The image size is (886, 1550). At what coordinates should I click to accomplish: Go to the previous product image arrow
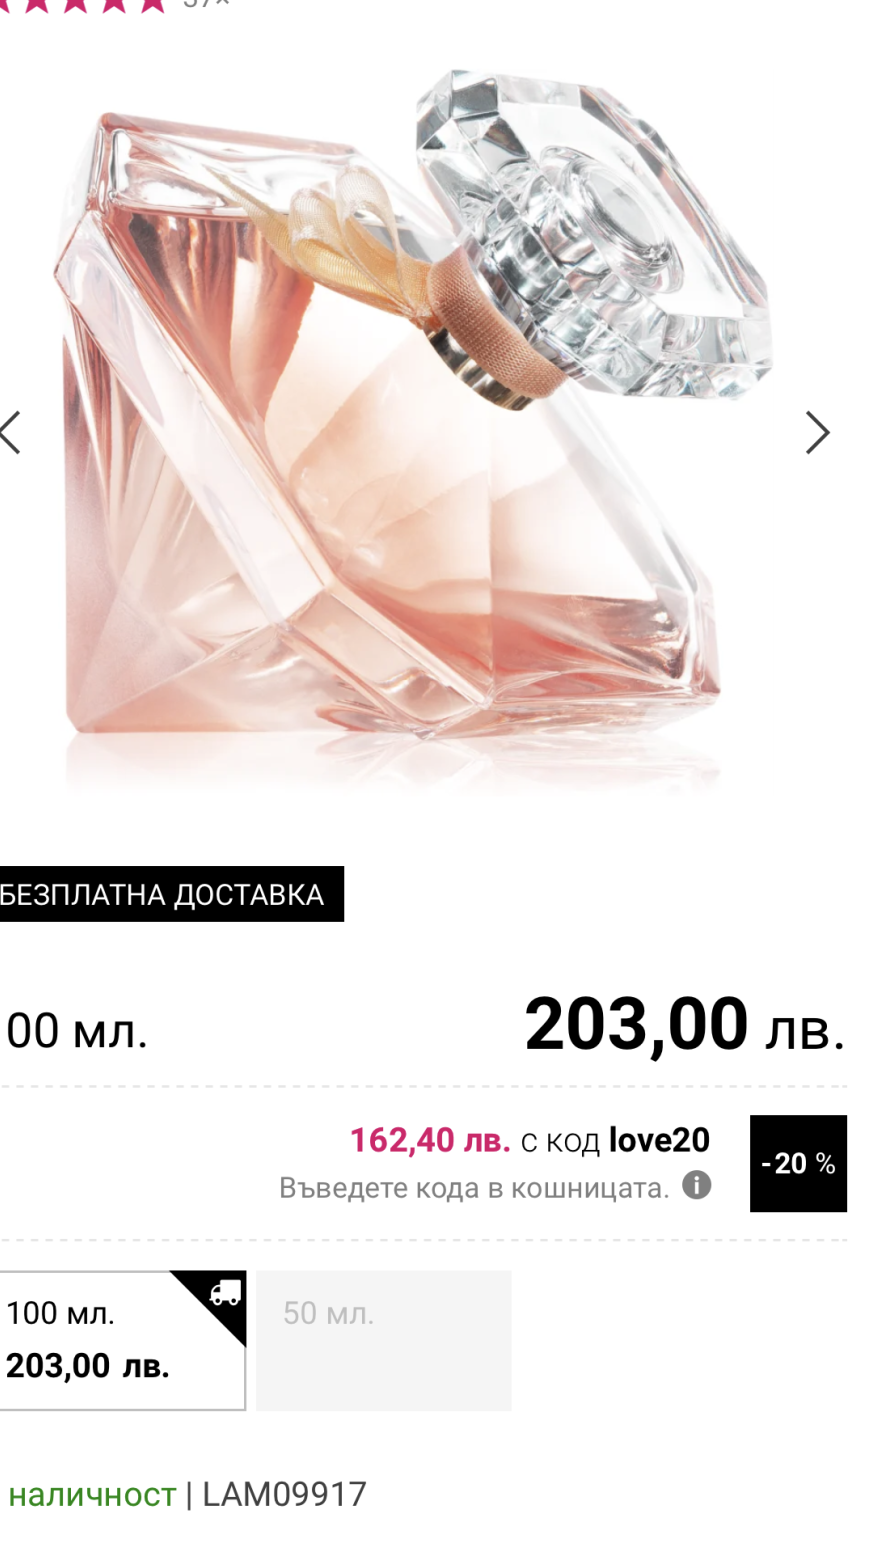click(x=10, y=433)
